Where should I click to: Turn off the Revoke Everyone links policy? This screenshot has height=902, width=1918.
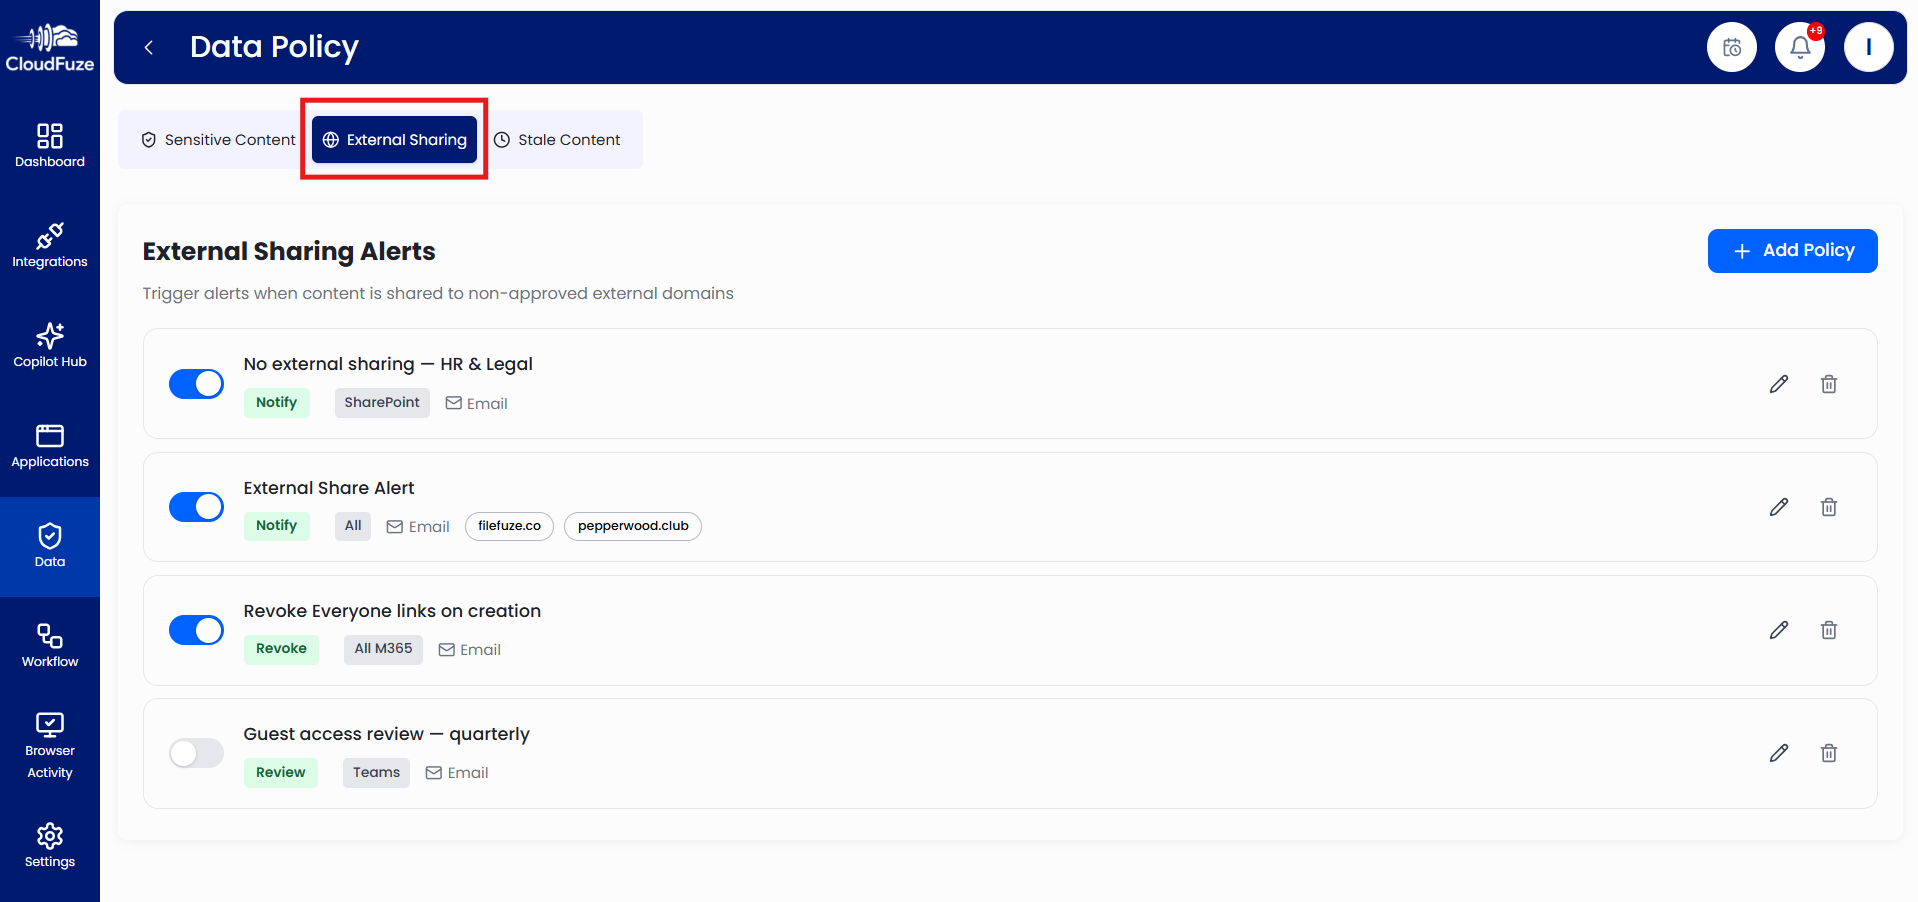point(196,630)
